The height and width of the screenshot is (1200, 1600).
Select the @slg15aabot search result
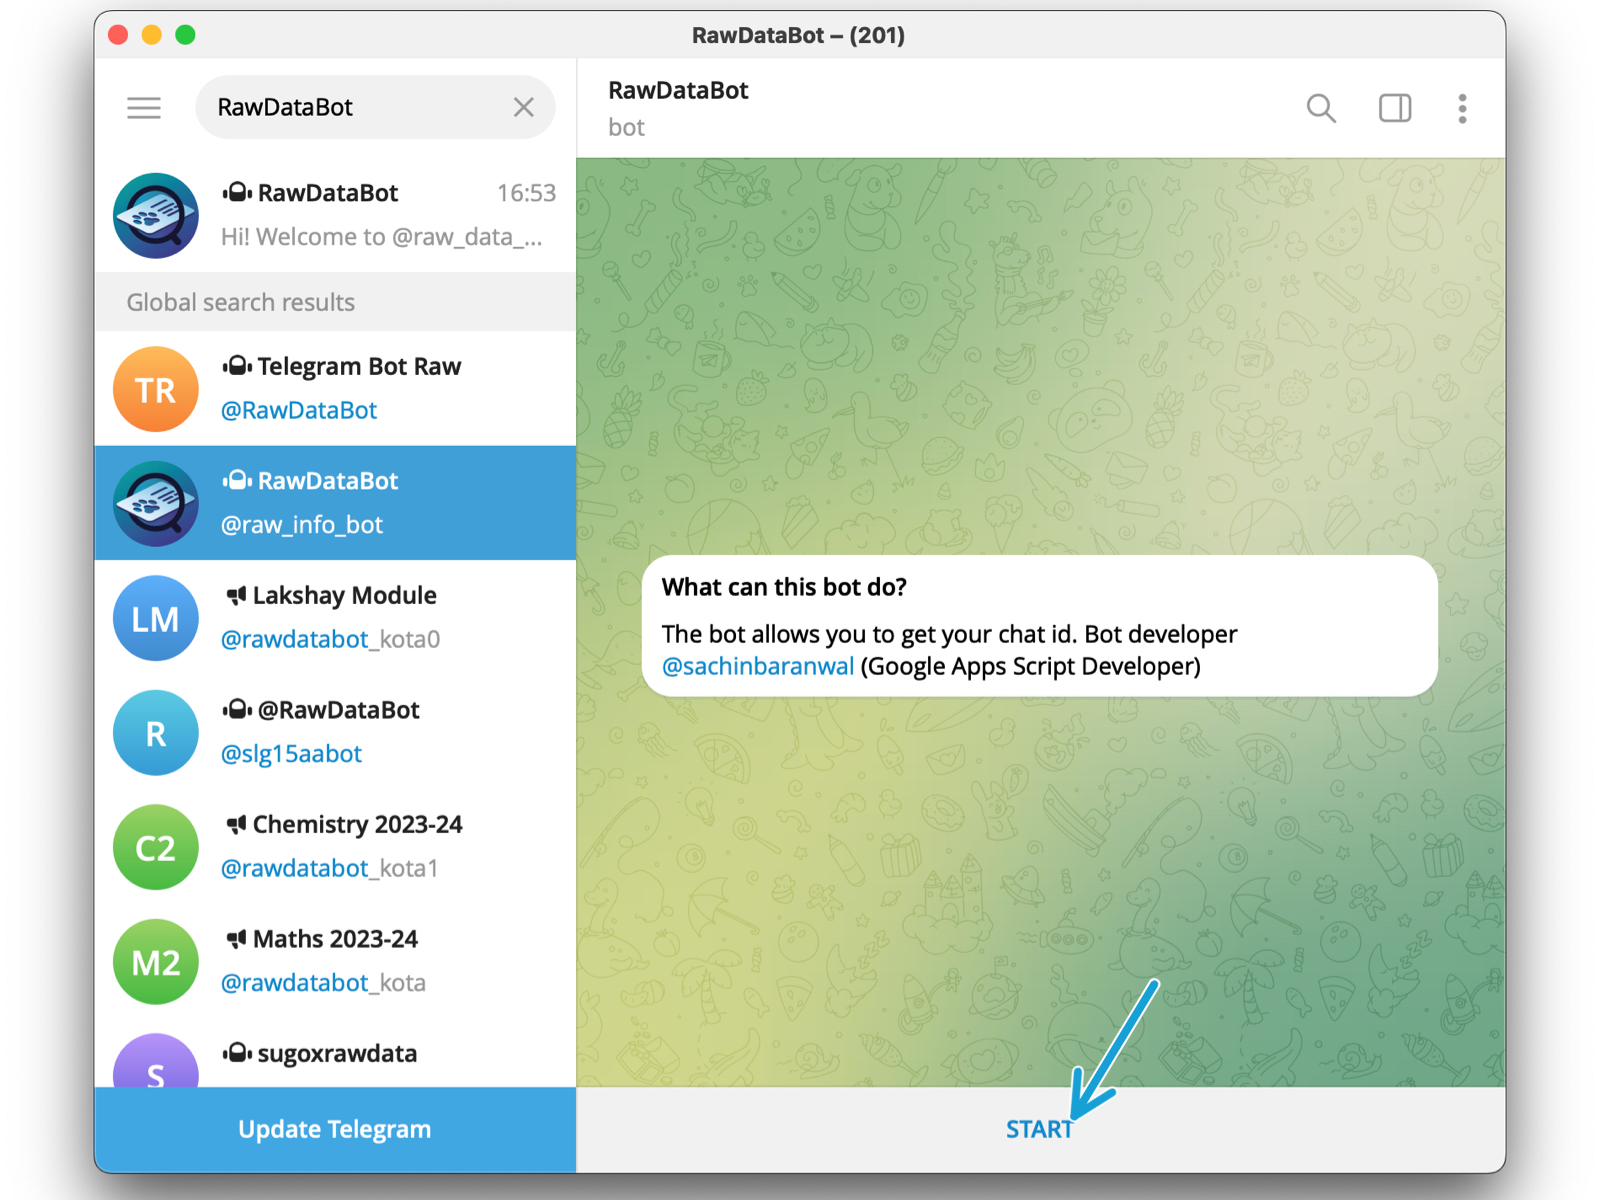point(335,732)
